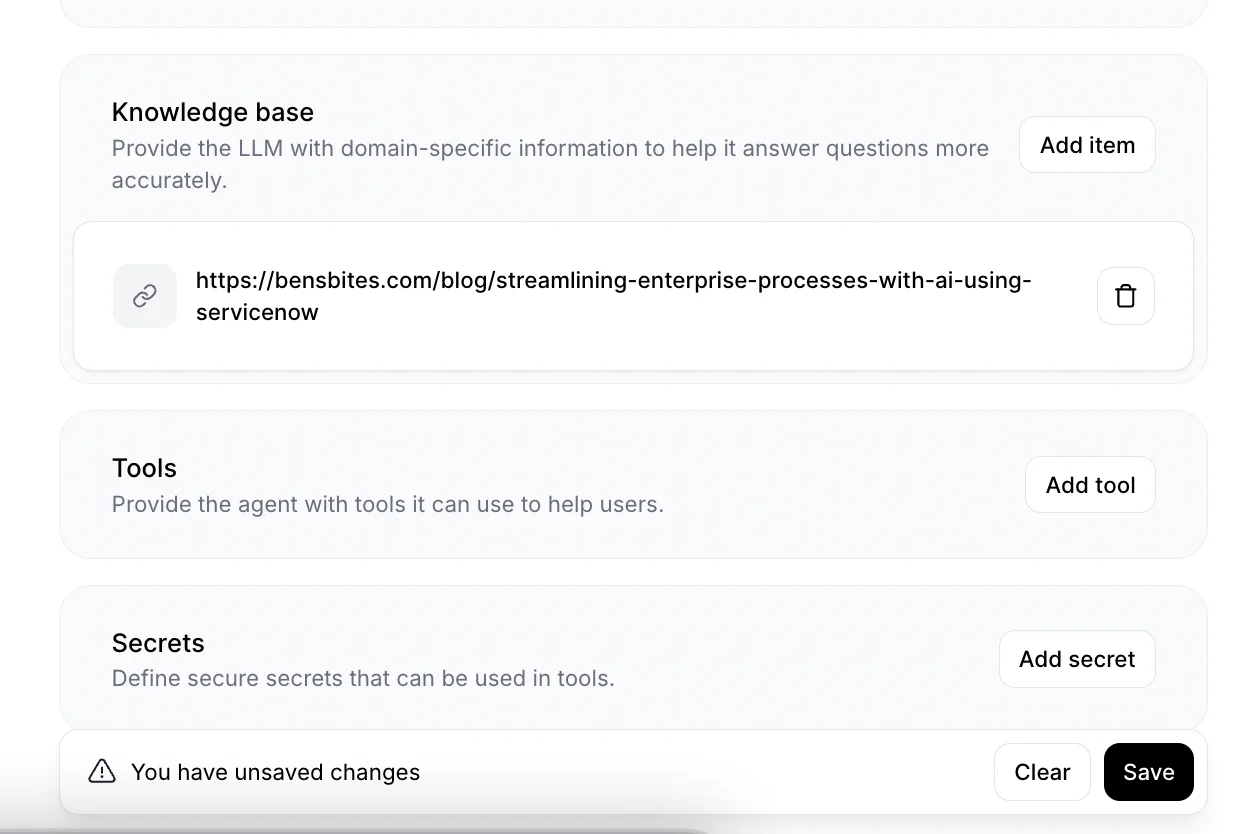Open the bensbites.com servicenow blog URL
The width and height of the screenshot is (1250, 834).
pos(613,296)
